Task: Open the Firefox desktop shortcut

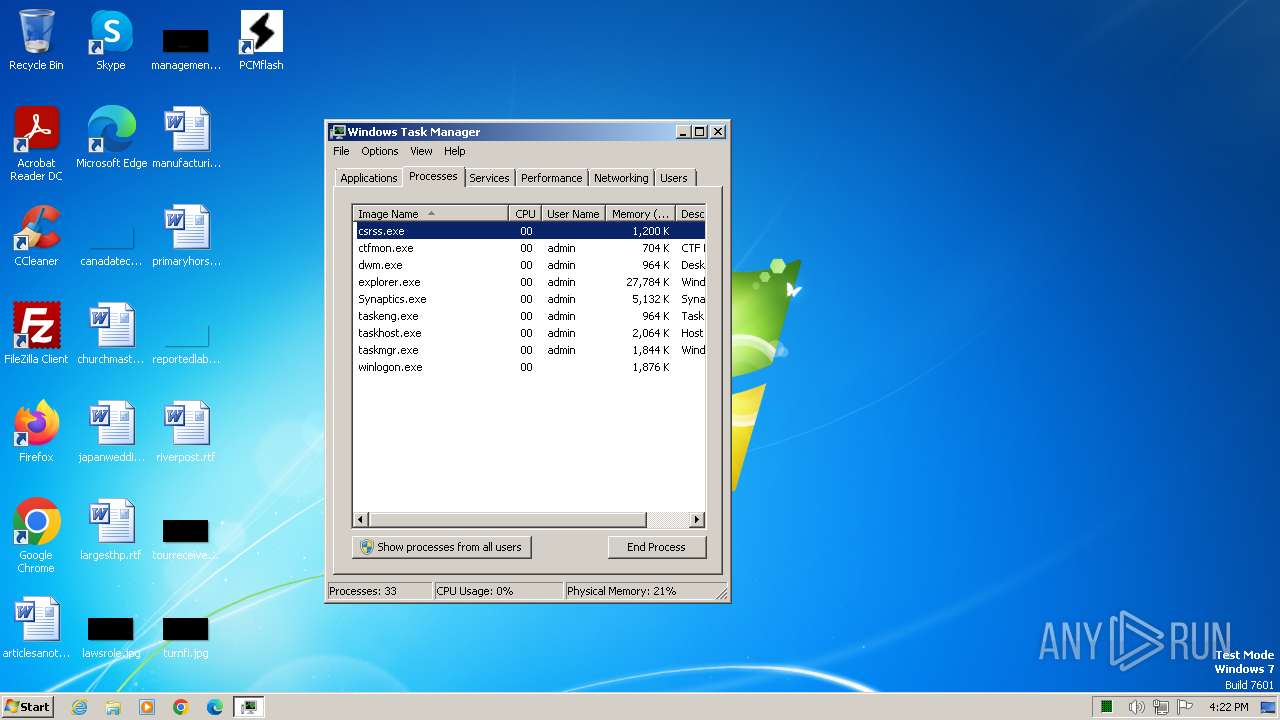Action: 36,431
